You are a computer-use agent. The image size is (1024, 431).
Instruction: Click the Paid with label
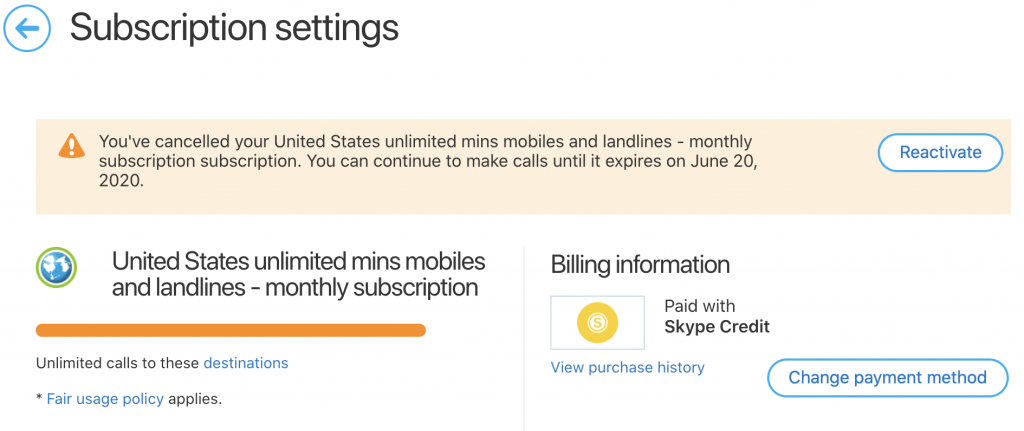699,306
